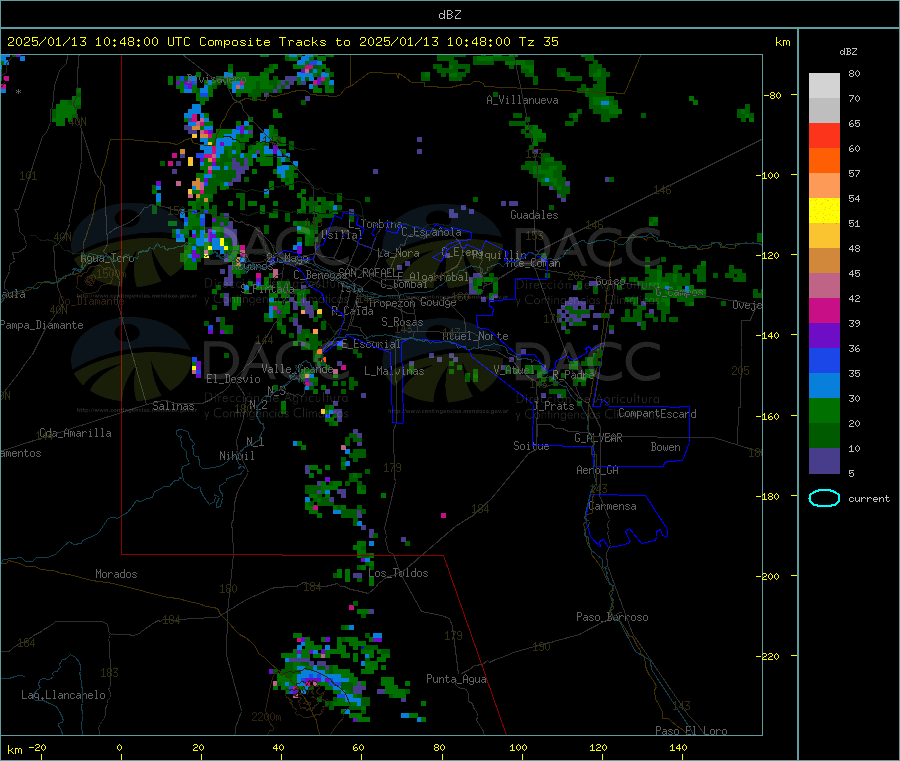Image resolution: width=900 pixels, height=761 pixels.
Task: Click the Aero_GA label
Action: (597, 470)
